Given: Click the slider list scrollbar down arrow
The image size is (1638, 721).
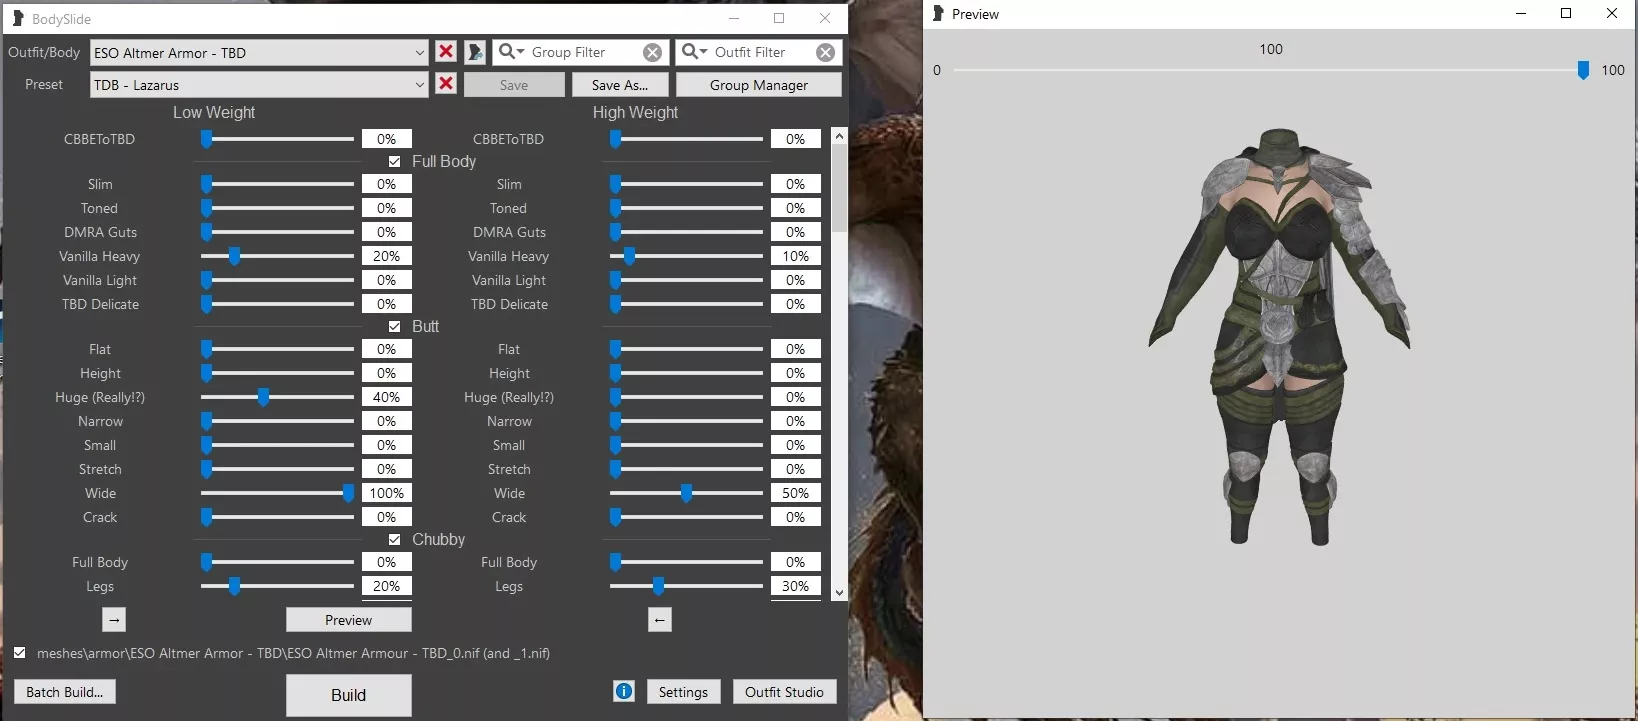Looking at the screenshot, I should point(839,592).
